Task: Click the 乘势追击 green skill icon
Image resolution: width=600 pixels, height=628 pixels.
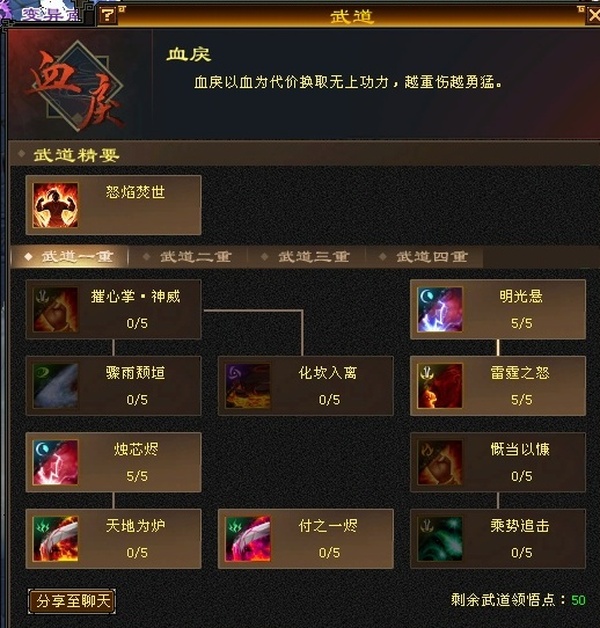Action: click(x=440, y=539)
